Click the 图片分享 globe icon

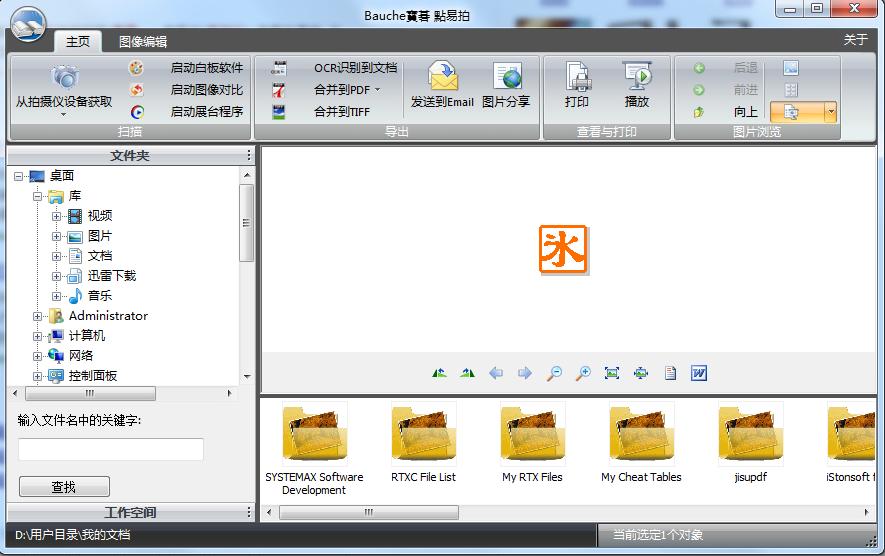[x=506, y=80]
